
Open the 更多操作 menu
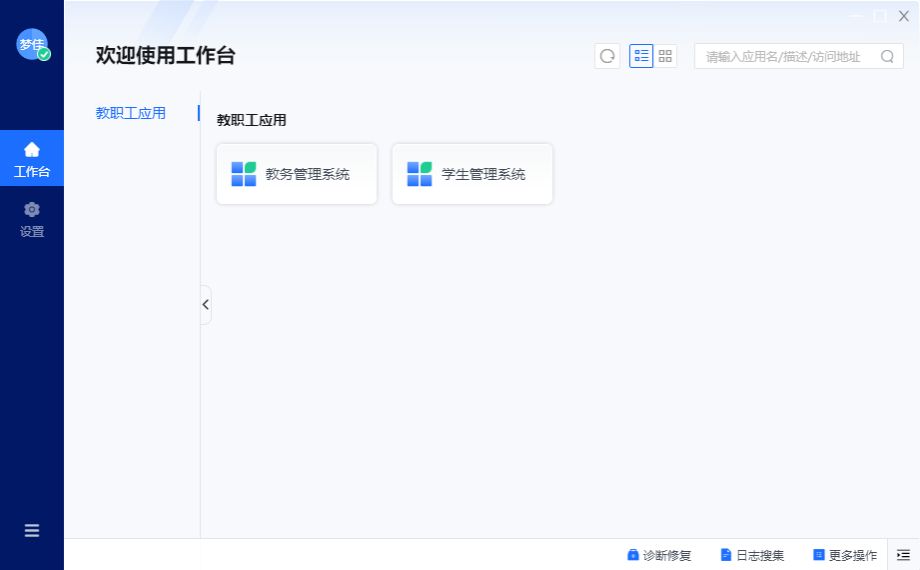coord(845,555)
